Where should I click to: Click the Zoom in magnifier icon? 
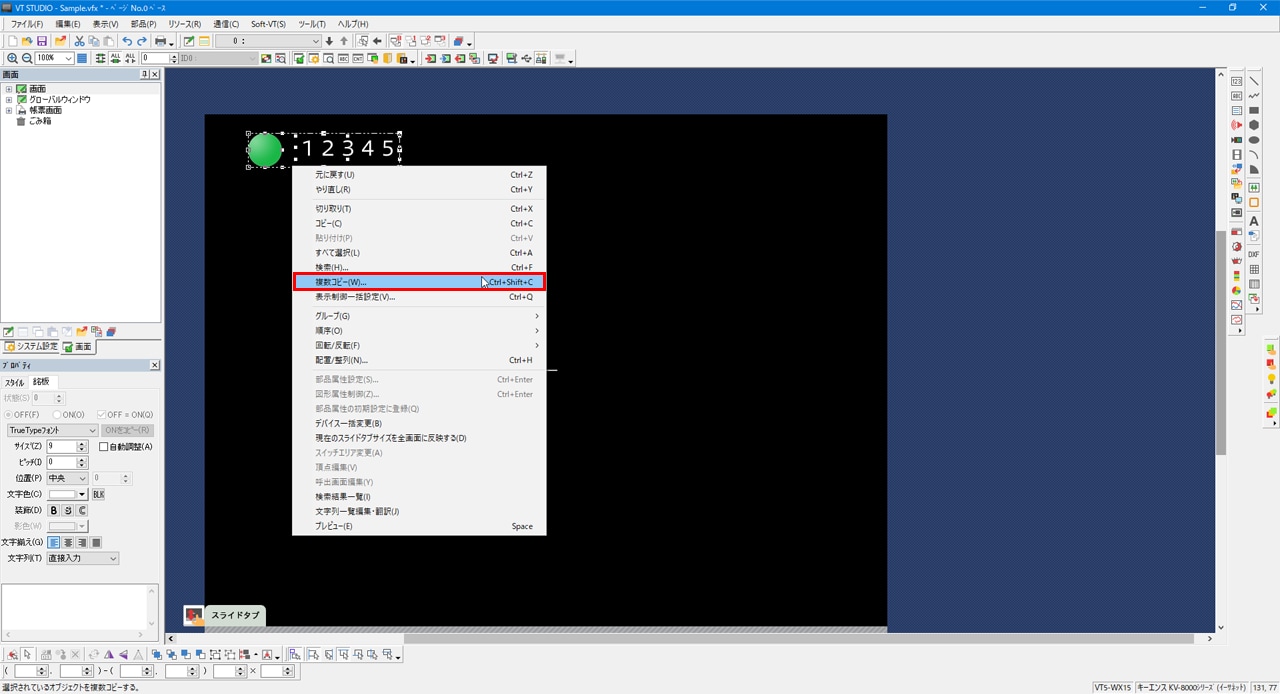click(12, 59)
